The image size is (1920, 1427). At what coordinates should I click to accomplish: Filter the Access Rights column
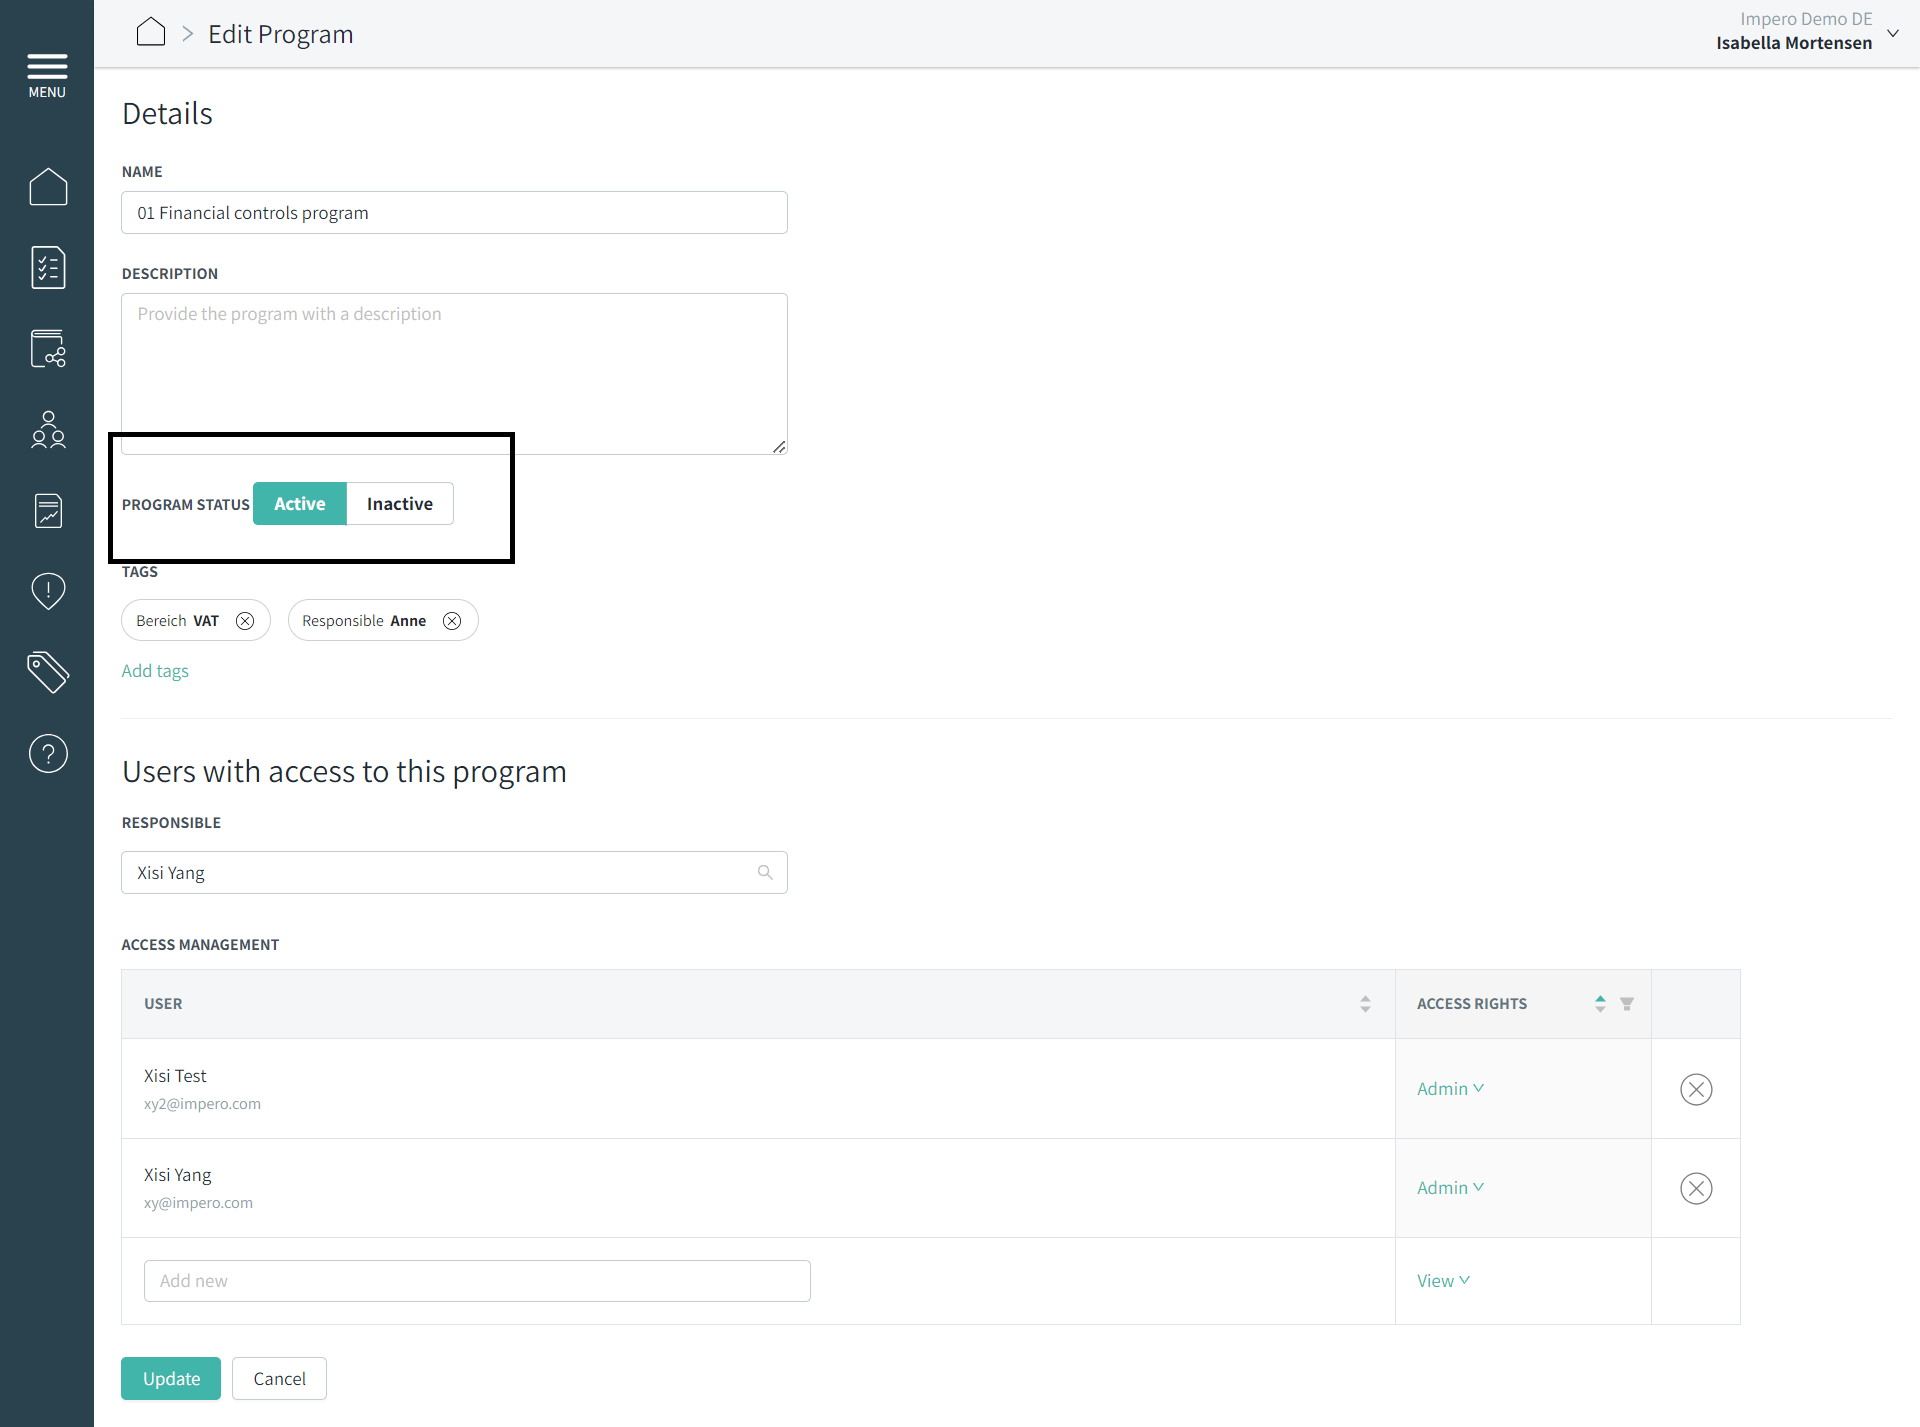pyautogui.click(x=1627, y=1003)
